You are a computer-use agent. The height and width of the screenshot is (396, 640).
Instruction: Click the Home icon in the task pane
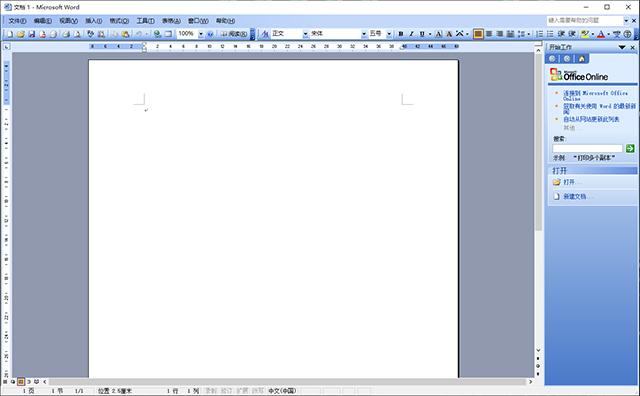coord(582,59)
